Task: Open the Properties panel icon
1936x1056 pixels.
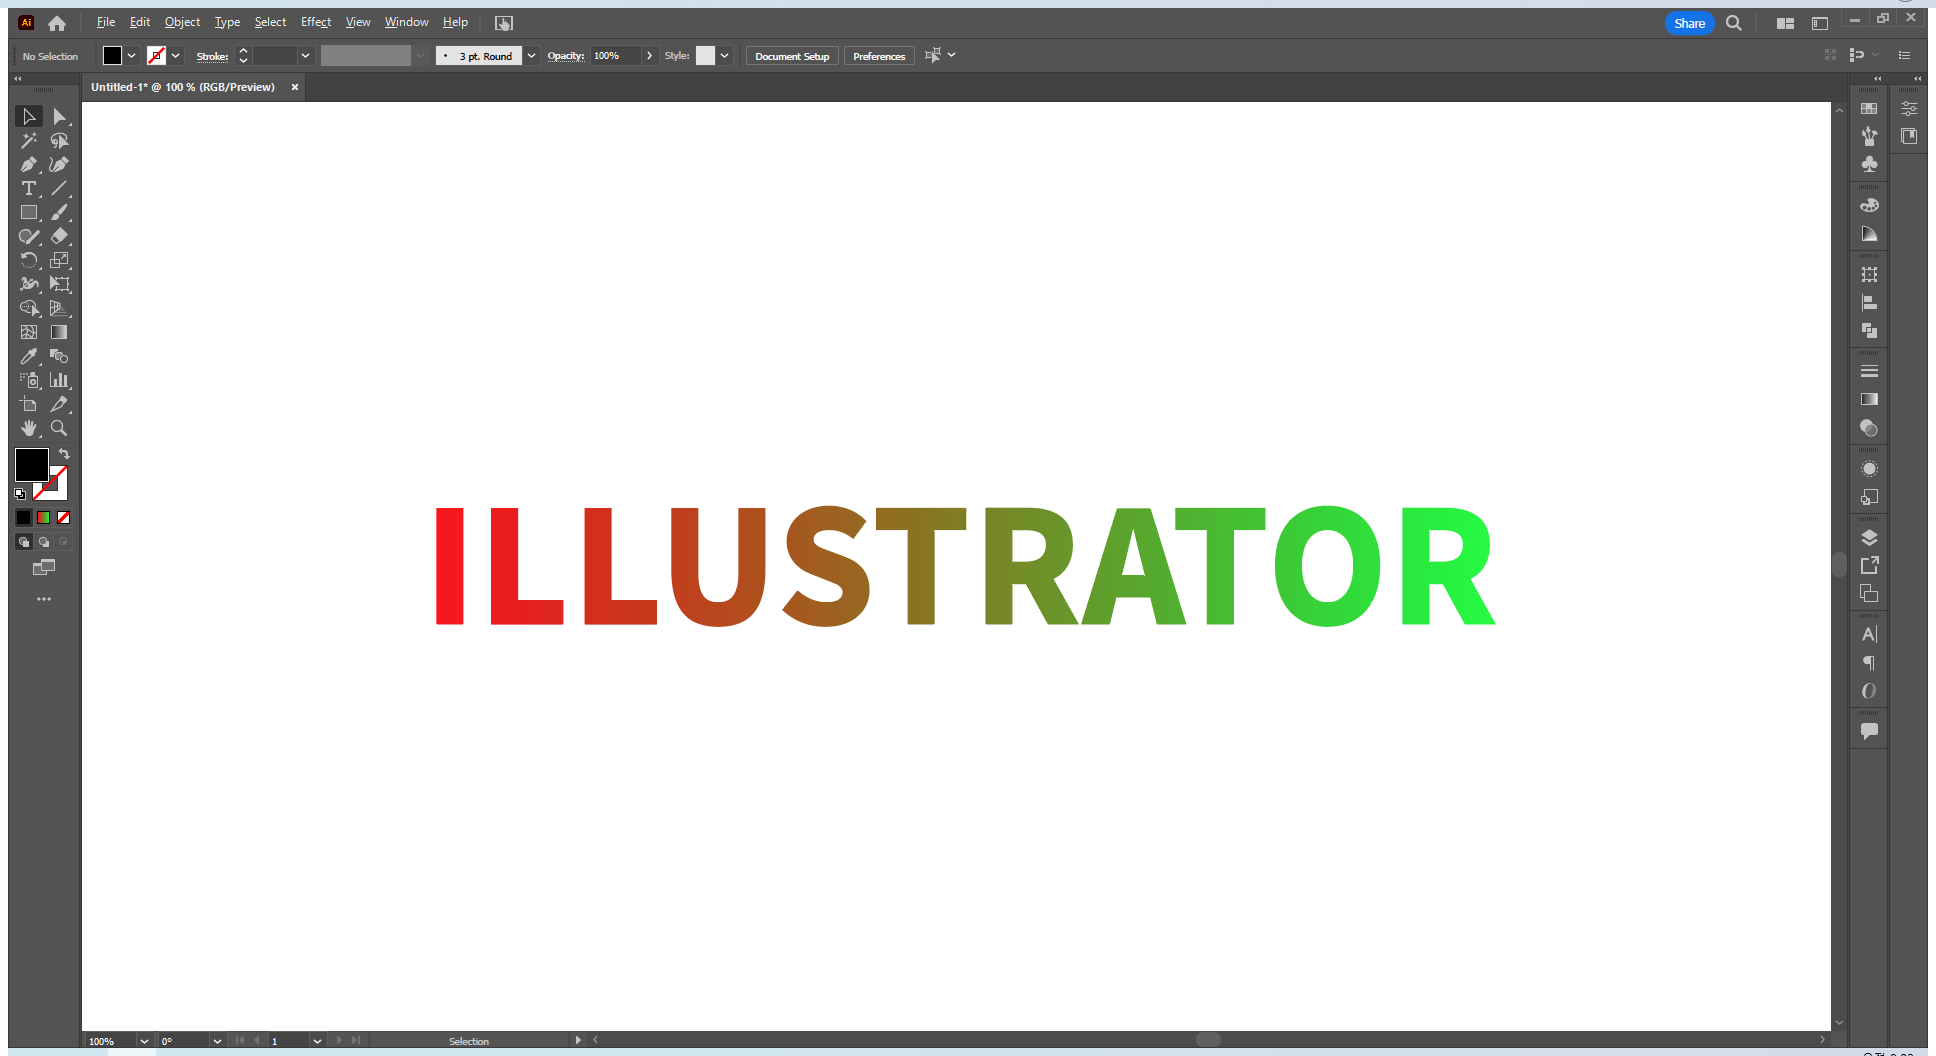Action: (1909, 108)
